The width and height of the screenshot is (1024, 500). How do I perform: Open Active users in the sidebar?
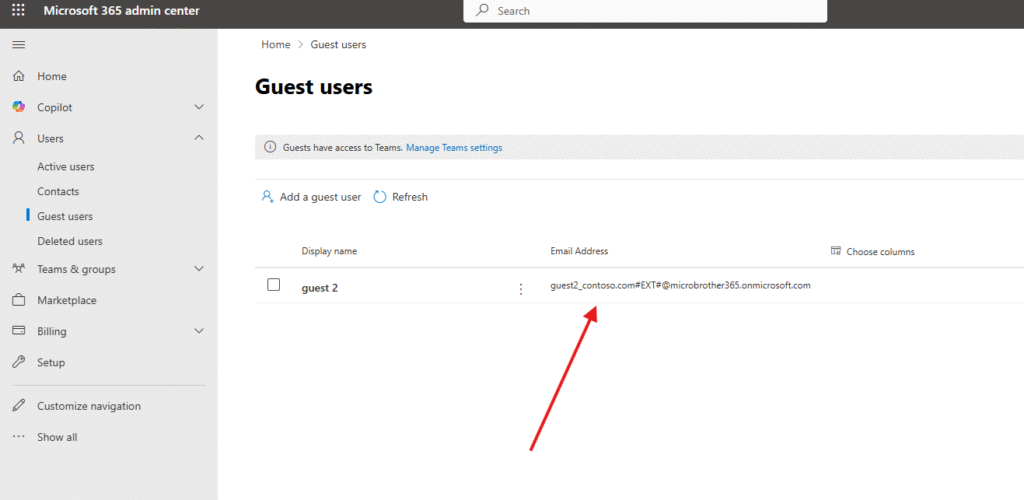pos(66,167)
